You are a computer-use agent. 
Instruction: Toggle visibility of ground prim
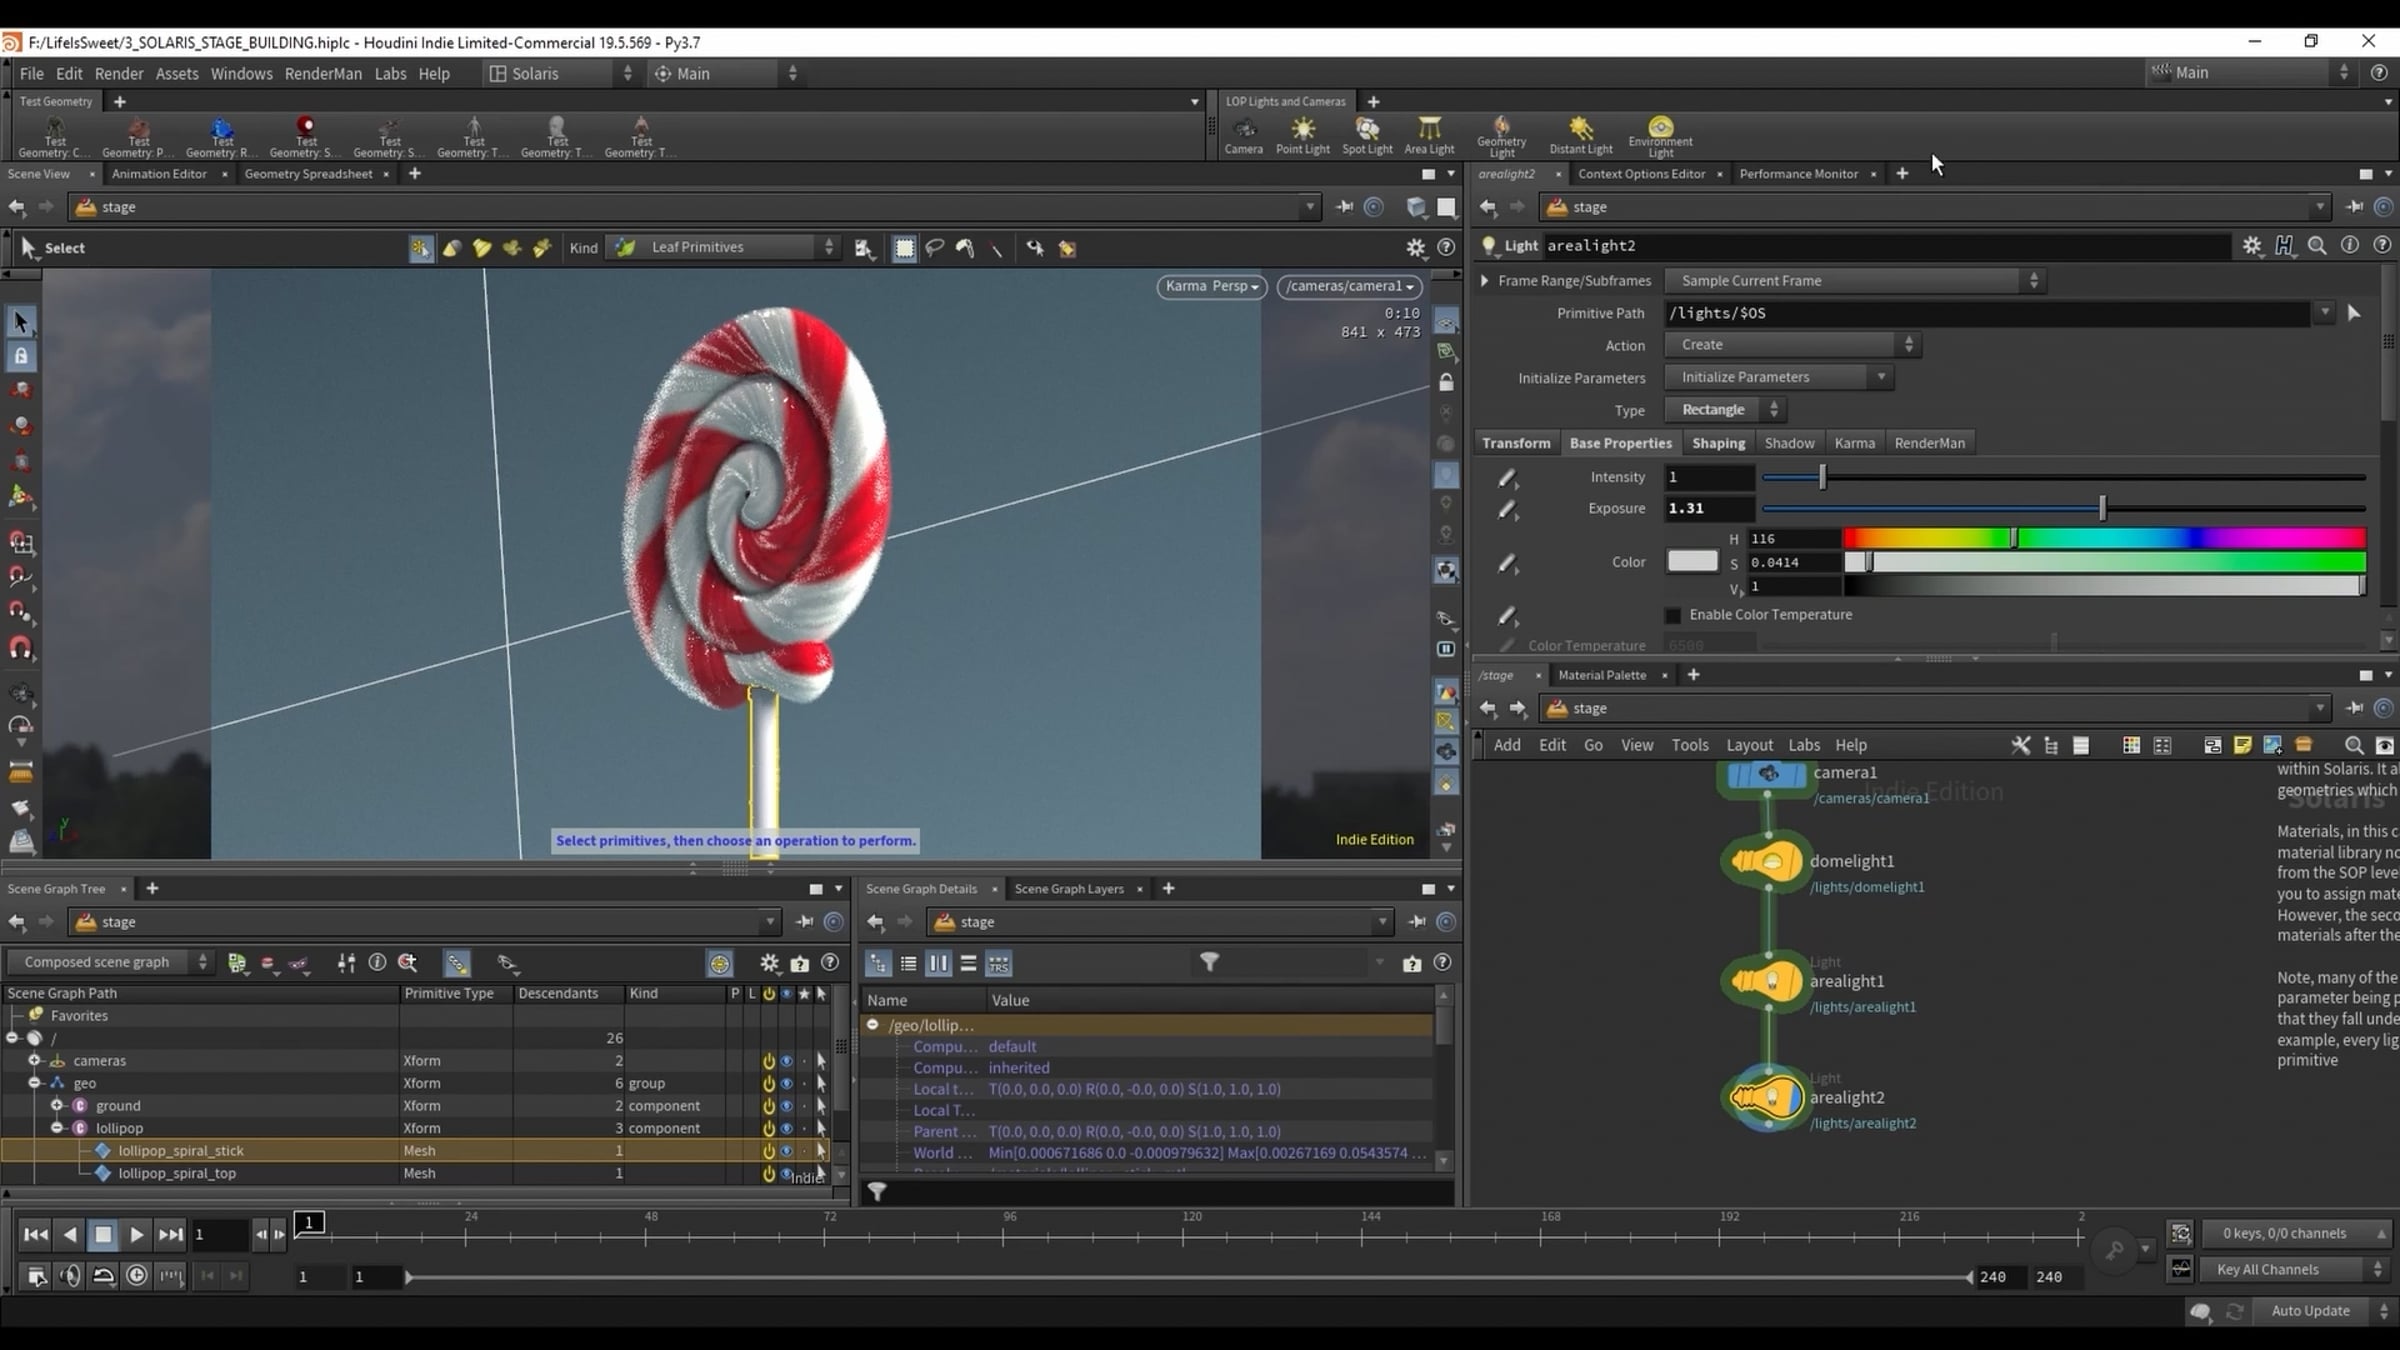click(787, 1106)
